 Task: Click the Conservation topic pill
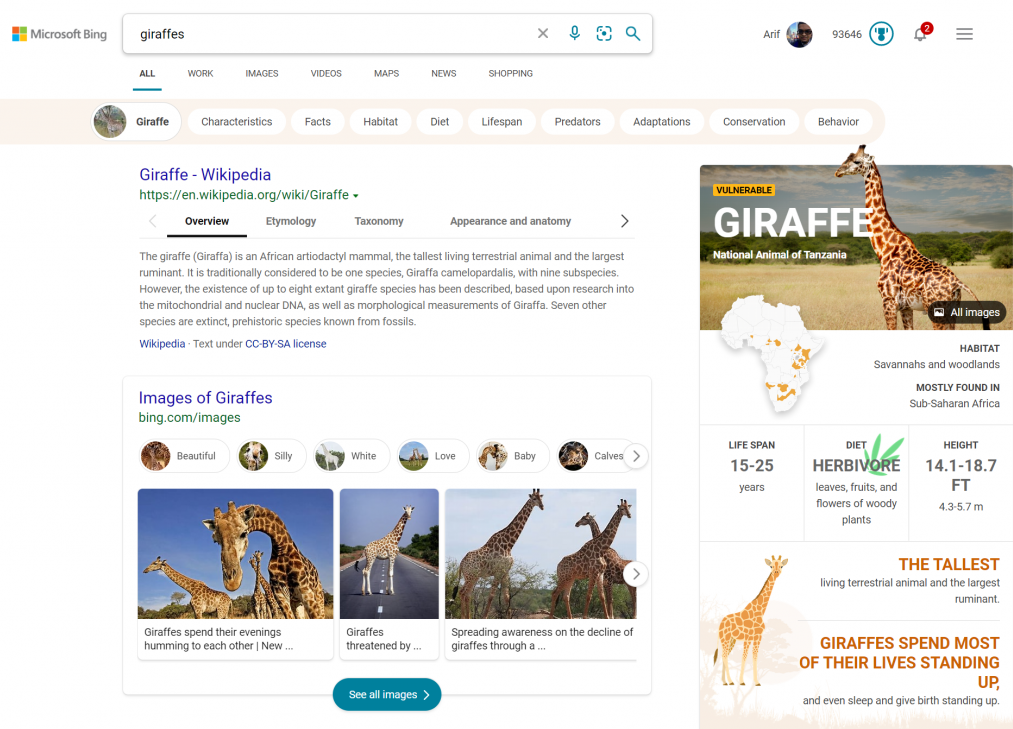click(754, 122)
